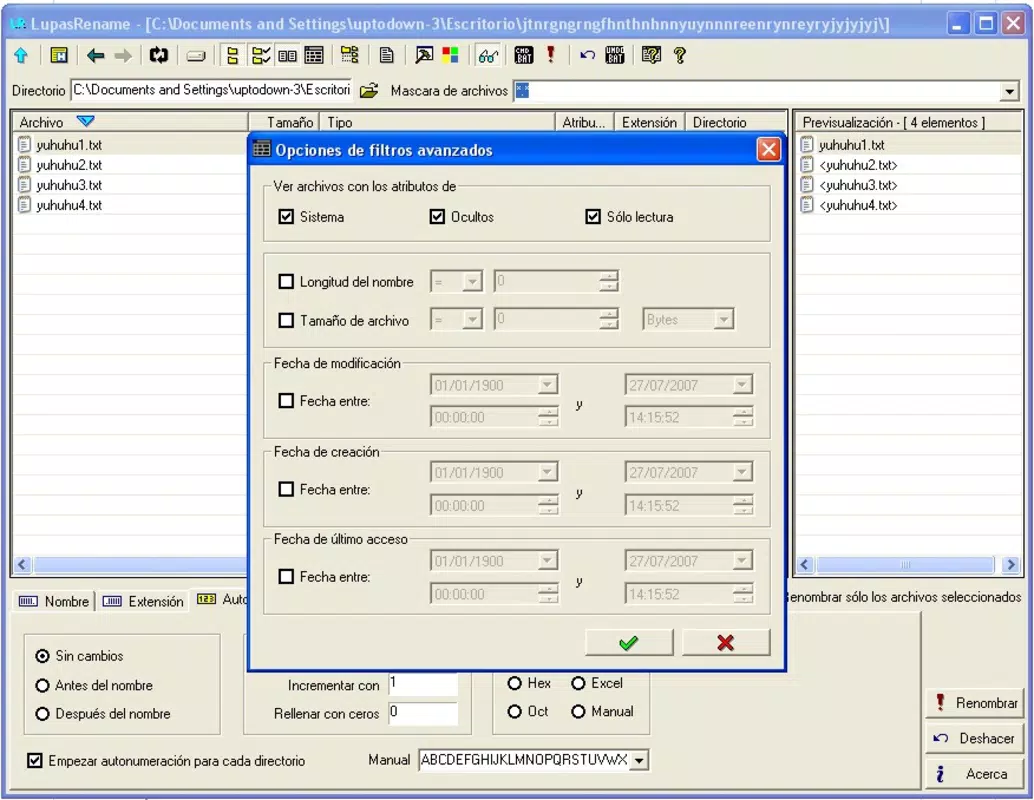Navigate back with the left arrow
Image resolution: width=1034 pixels, height=800 pixels.
[x=96, y=55]
